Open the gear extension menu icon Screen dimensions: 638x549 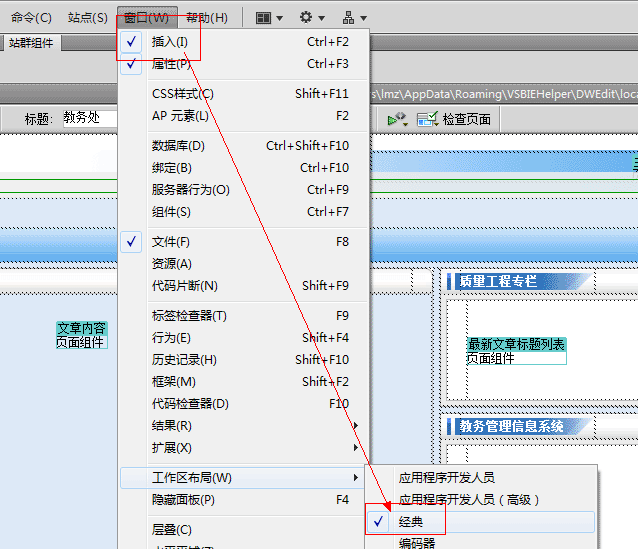pos(311,17)
